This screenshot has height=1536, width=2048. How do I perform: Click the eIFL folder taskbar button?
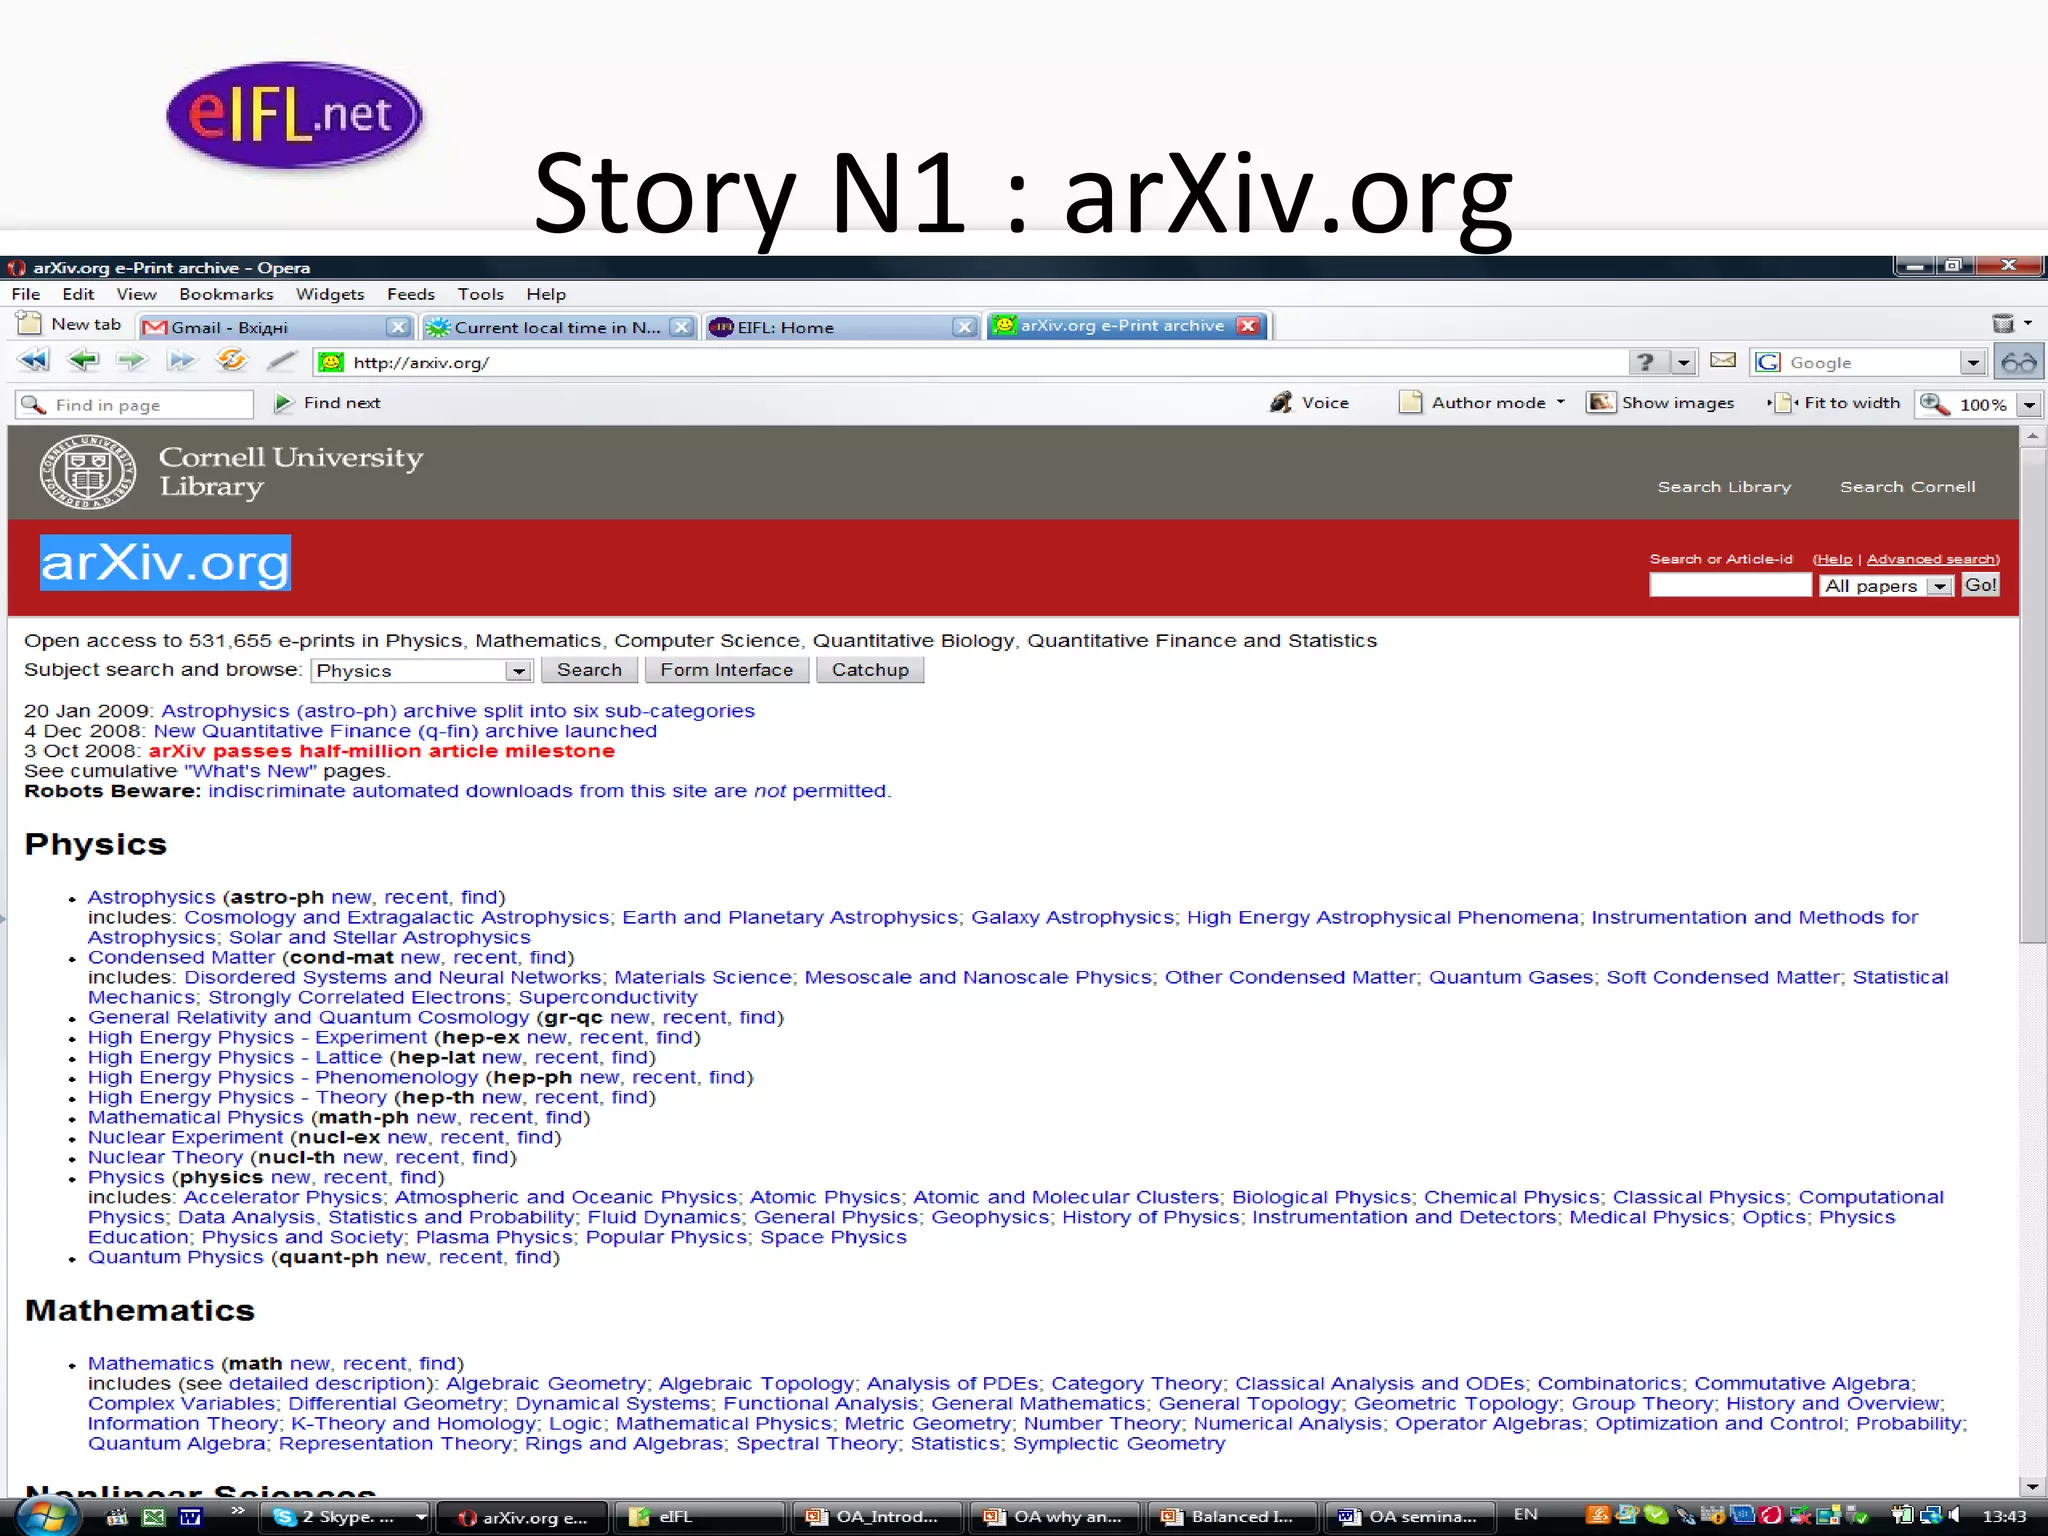tap(698, 1517)
